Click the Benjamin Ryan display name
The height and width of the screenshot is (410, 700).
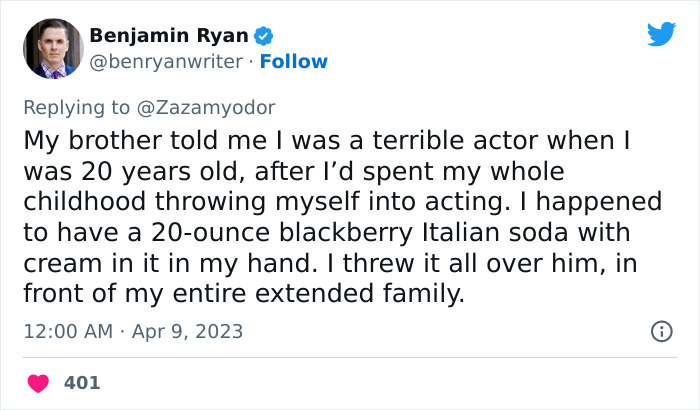click(169, 36)
